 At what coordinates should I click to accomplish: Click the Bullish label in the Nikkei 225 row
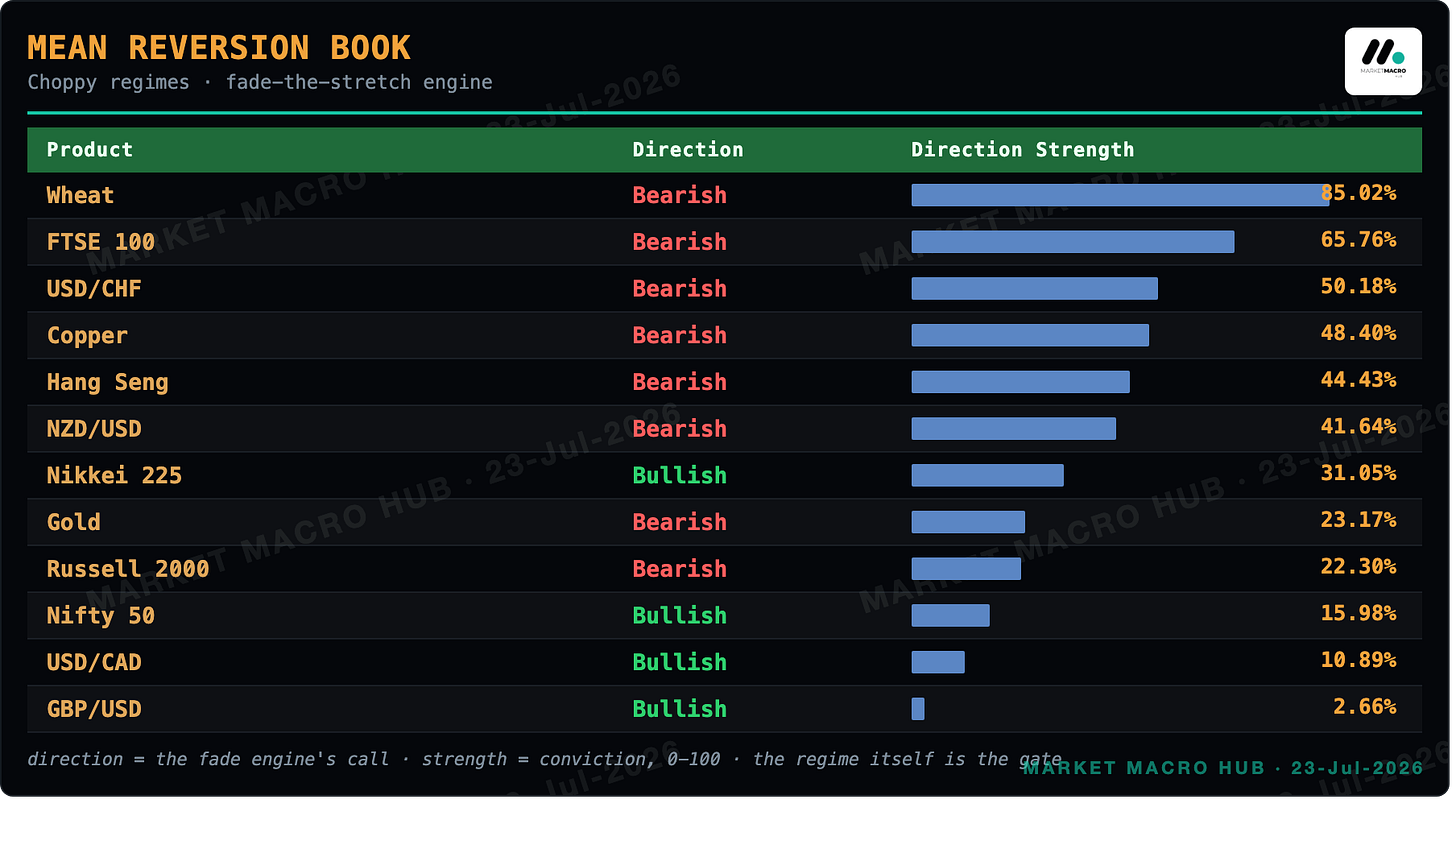coord(680,476)
